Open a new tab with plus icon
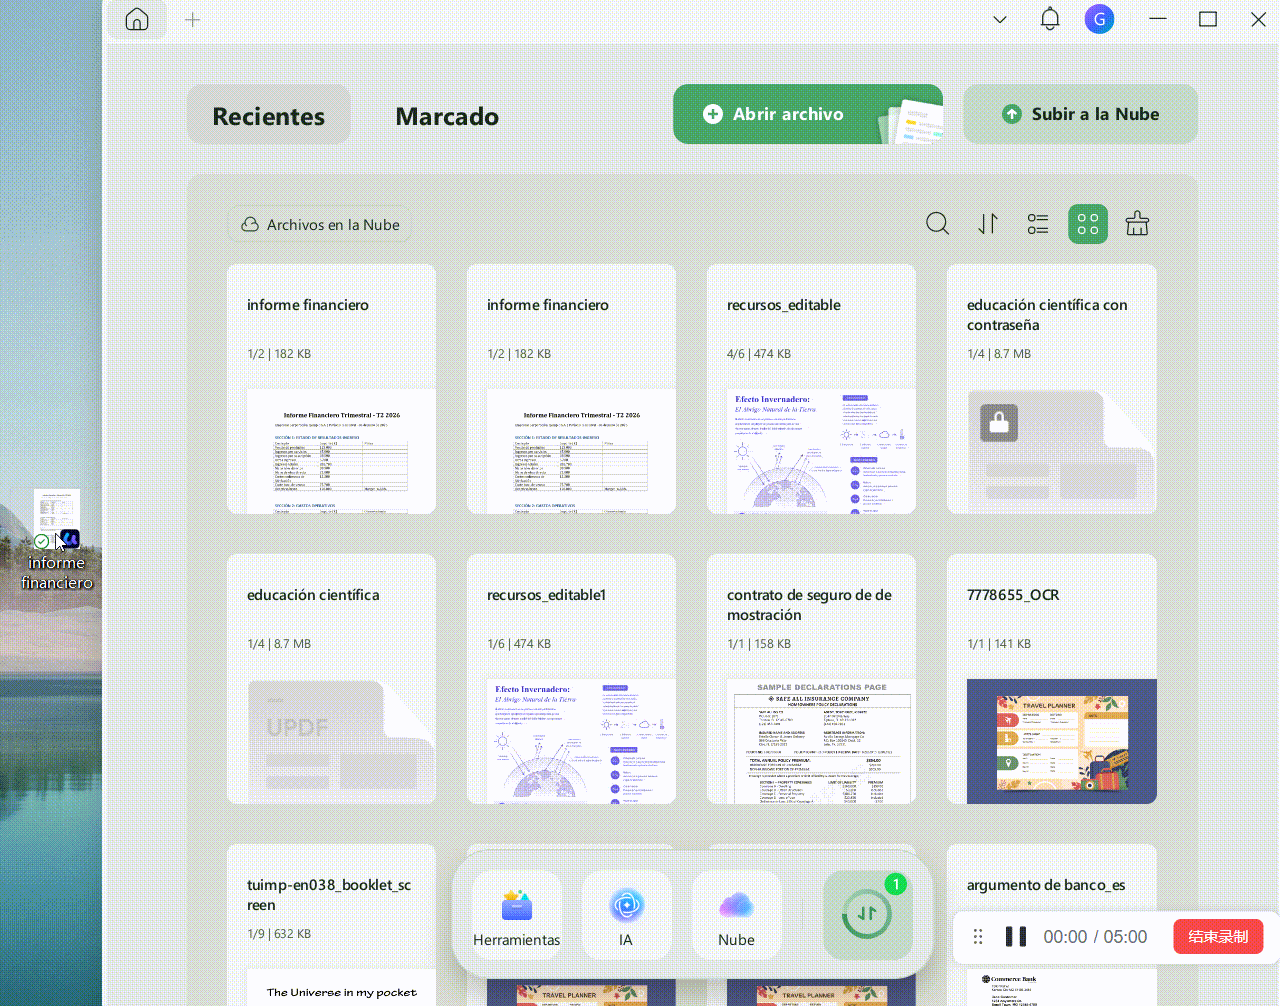 point(193,19)
